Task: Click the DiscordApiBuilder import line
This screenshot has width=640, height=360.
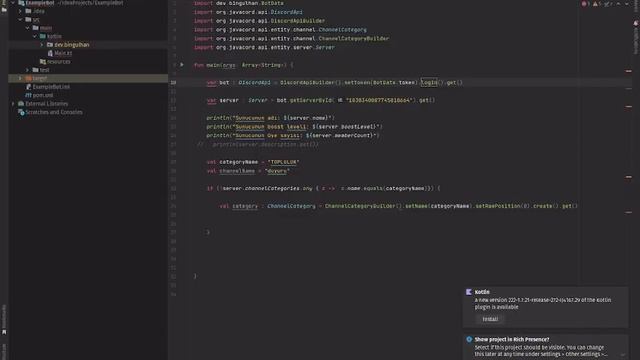Action: pyautogui.click(x=260, y=21)
